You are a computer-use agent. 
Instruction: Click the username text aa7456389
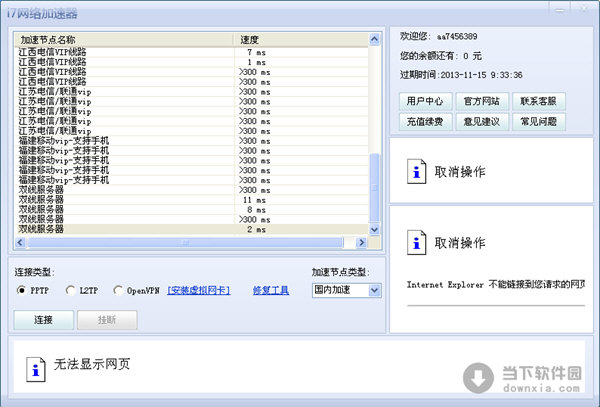click(x=457, y=37)
